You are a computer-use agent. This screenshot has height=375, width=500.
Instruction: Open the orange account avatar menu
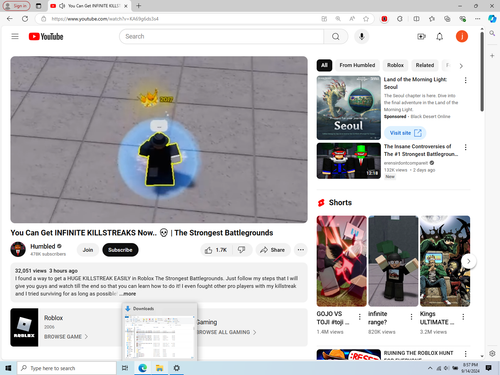click(462, 36)
